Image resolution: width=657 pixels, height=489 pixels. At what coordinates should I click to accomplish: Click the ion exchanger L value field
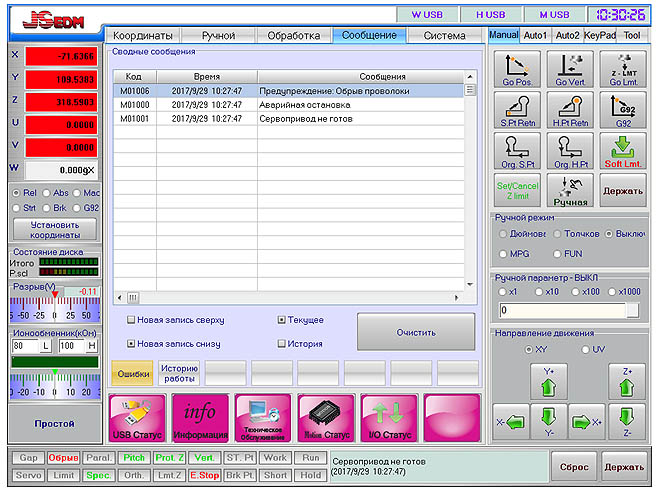coord(26,346)
